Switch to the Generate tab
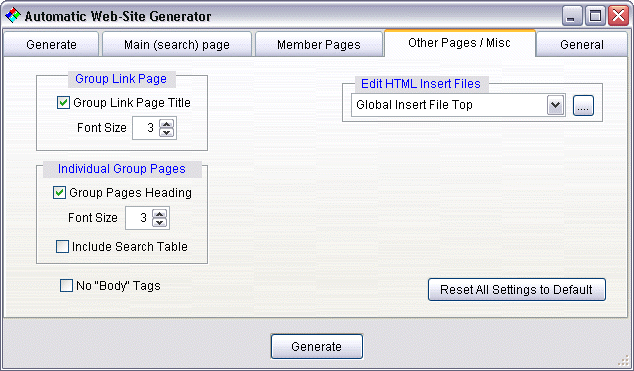634x371 pixels. 51,44
